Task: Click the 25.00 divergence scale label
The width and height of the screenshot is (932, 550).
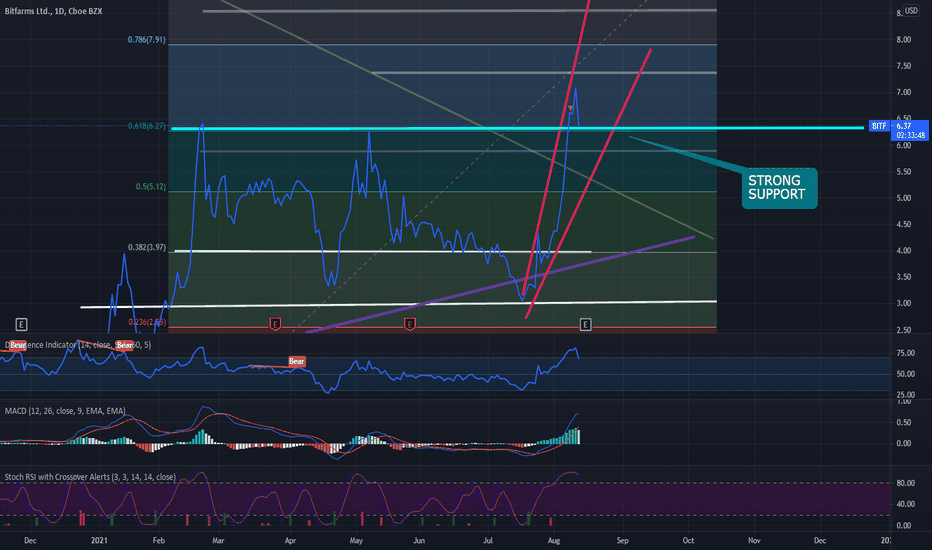Action: pyautogui.click(x=905, y=395)
